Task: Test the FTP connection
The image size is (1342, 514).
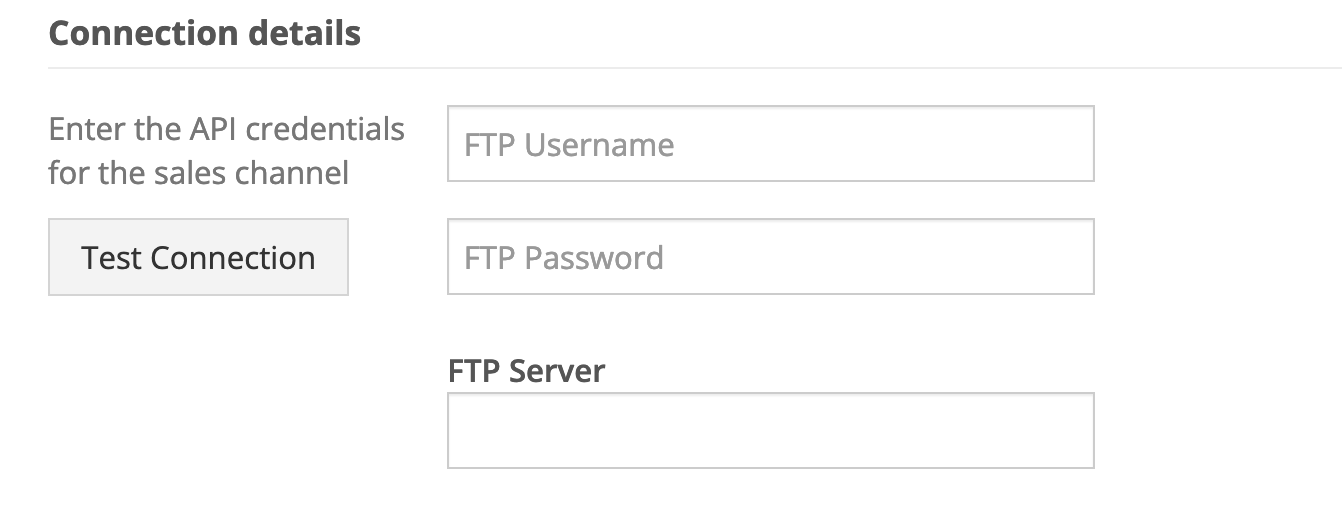Action: tap(198, 257)
